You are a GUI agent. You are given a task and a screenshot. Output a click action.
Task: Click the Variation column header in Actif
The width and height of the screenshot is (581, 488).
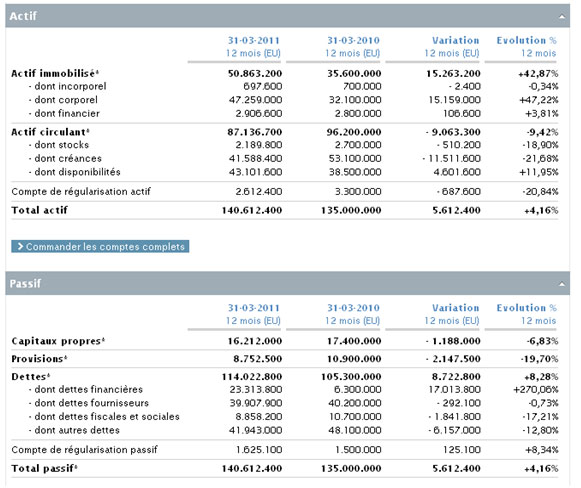[x=455, y=40]
